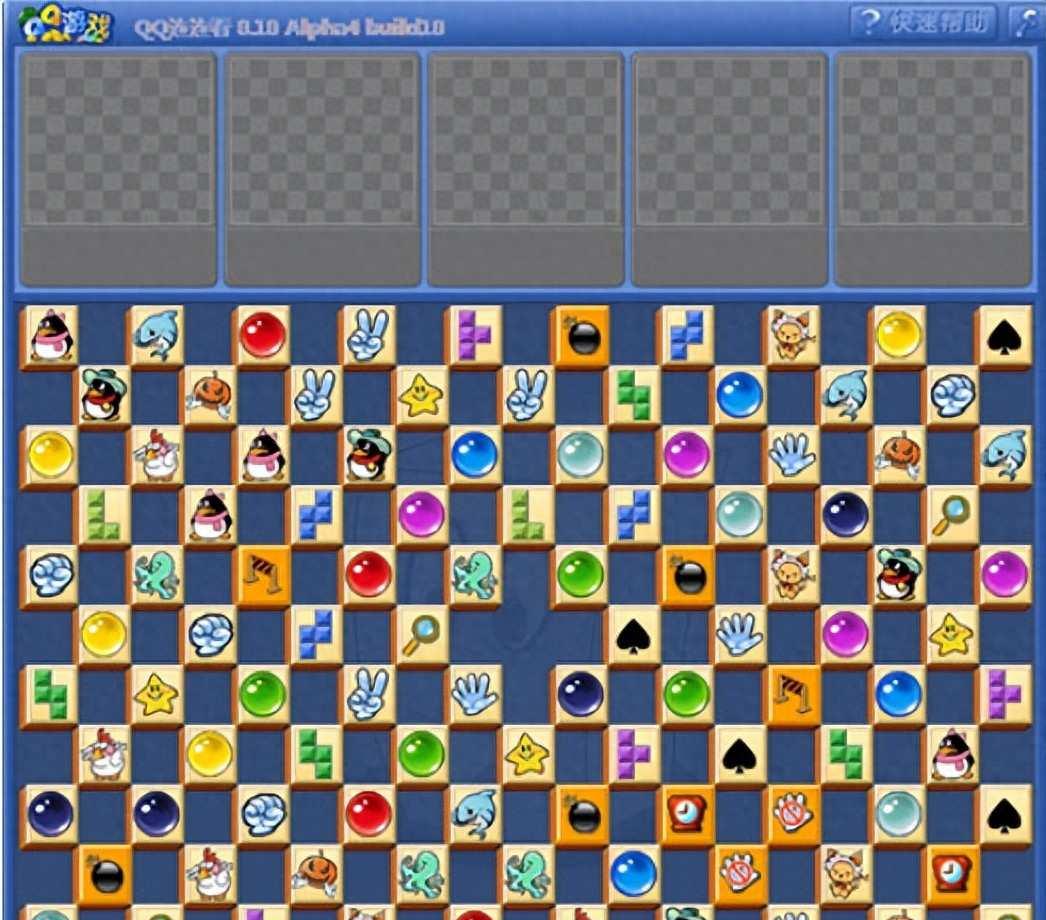Select the bomb tile in the fifth row
The image size is (1046, 920).
(x=687, y=574)
